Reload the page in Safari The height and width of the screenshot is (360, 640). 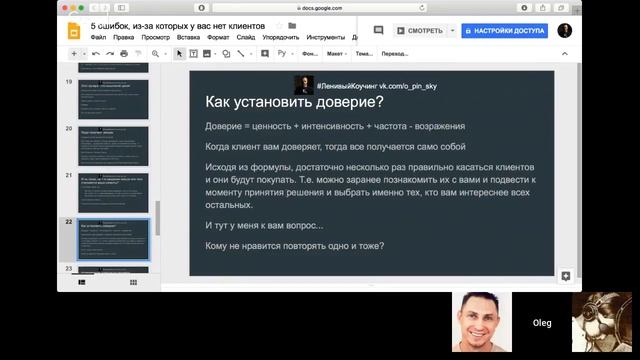(x=422, y=8)
